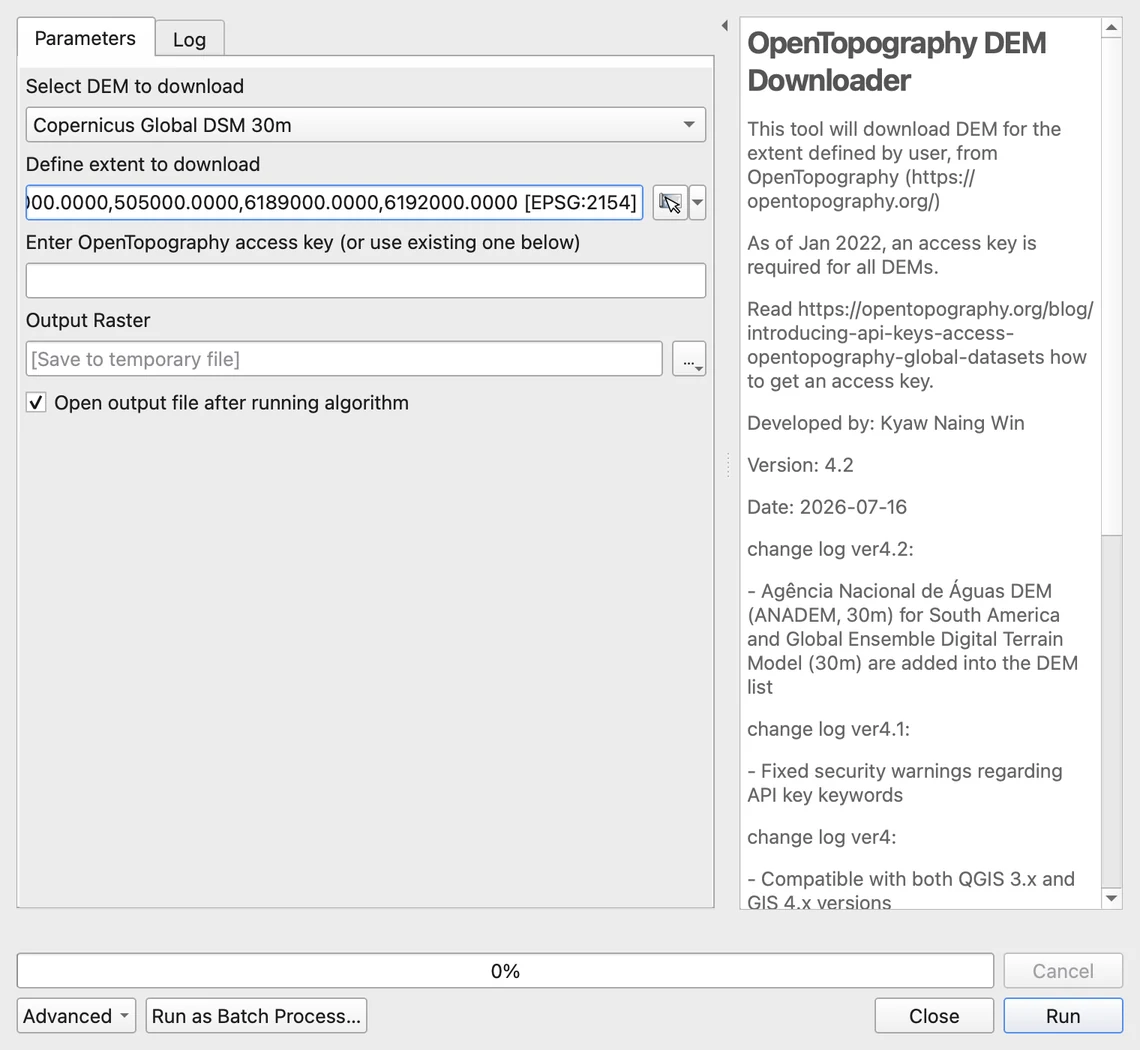This screenshot has width=1140, height=1050.
Task: Click the Output Raster path field
Action: click(x=344, y=358)
